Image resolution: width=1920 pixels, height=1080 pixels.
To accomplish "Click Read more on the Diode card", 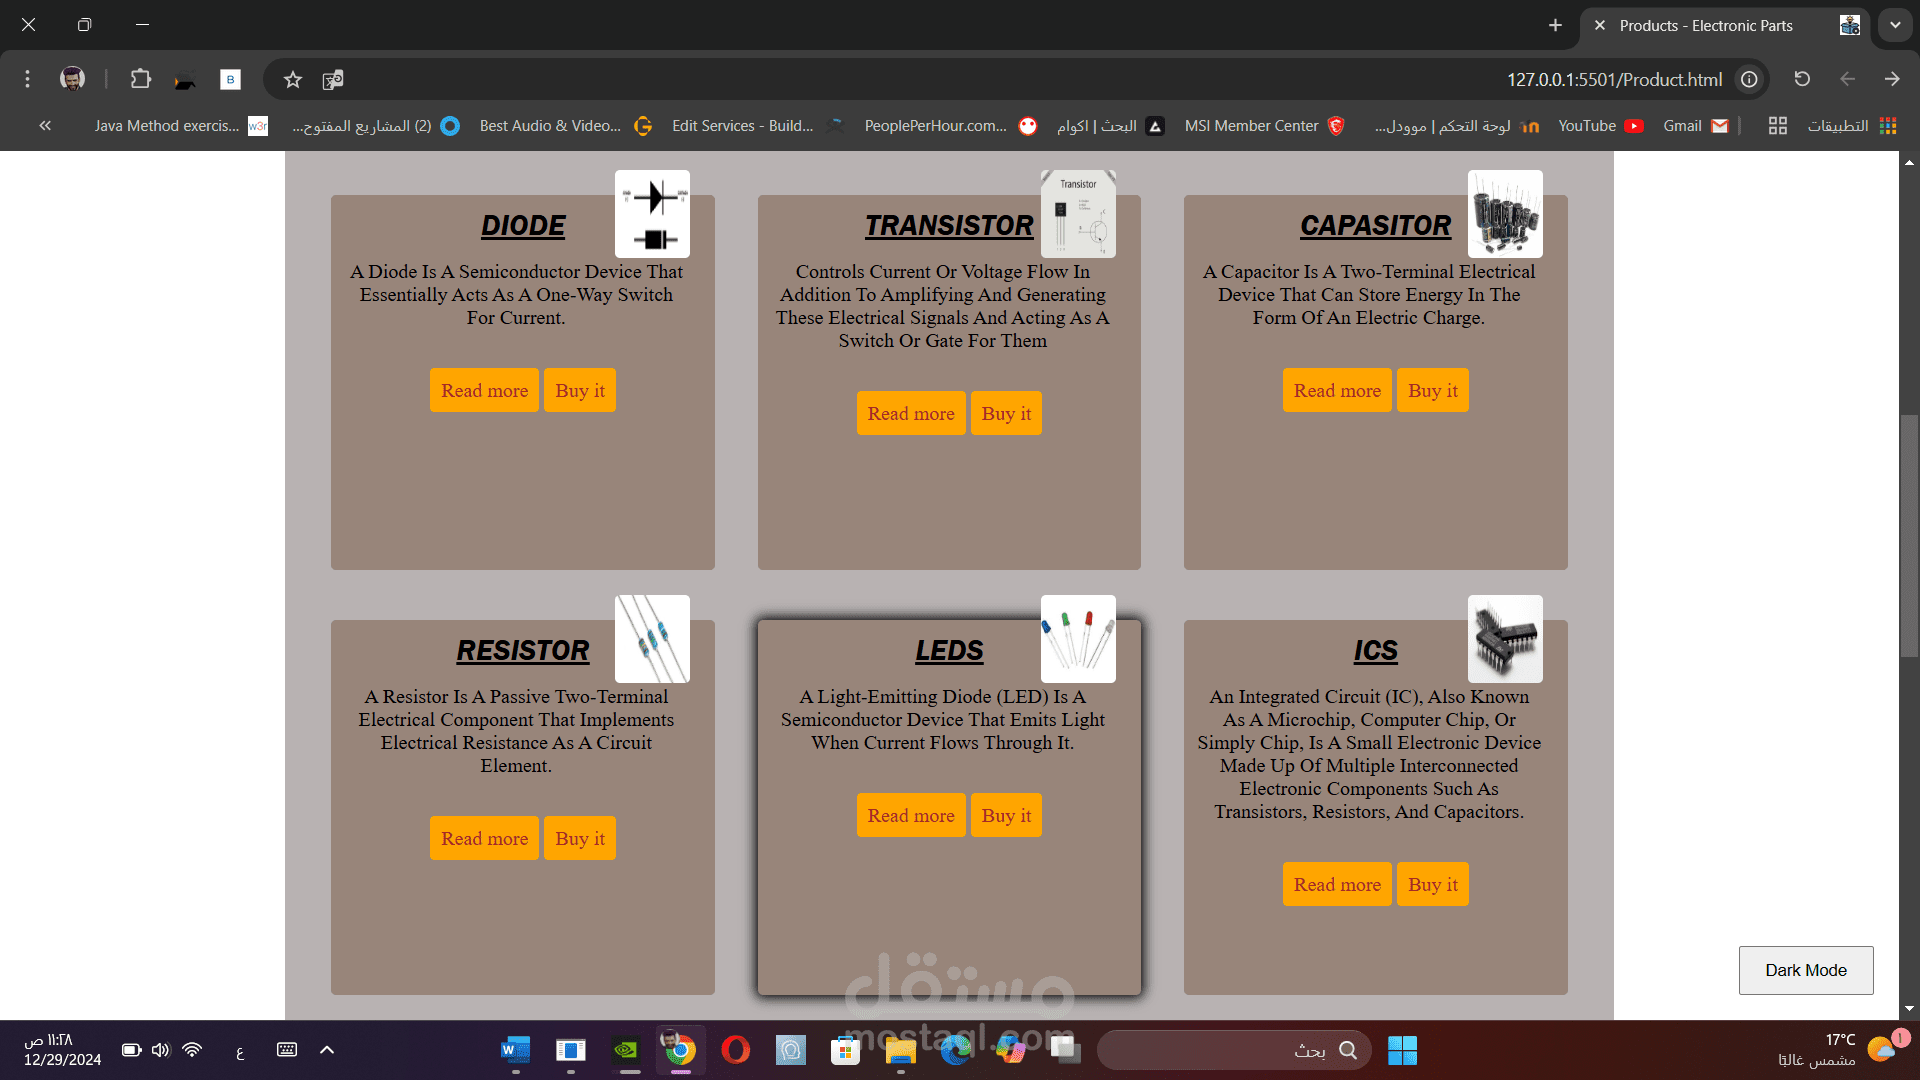I will click(484, 391).
